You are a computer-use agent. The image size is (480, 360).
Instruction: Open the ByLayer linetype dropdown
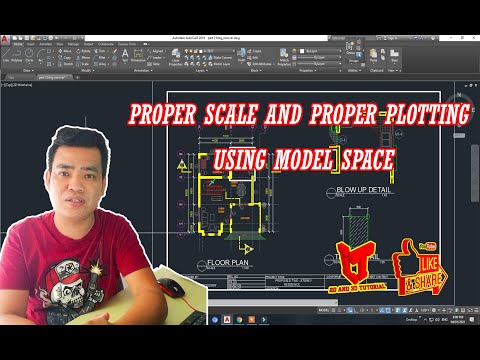tap(319, 64)
